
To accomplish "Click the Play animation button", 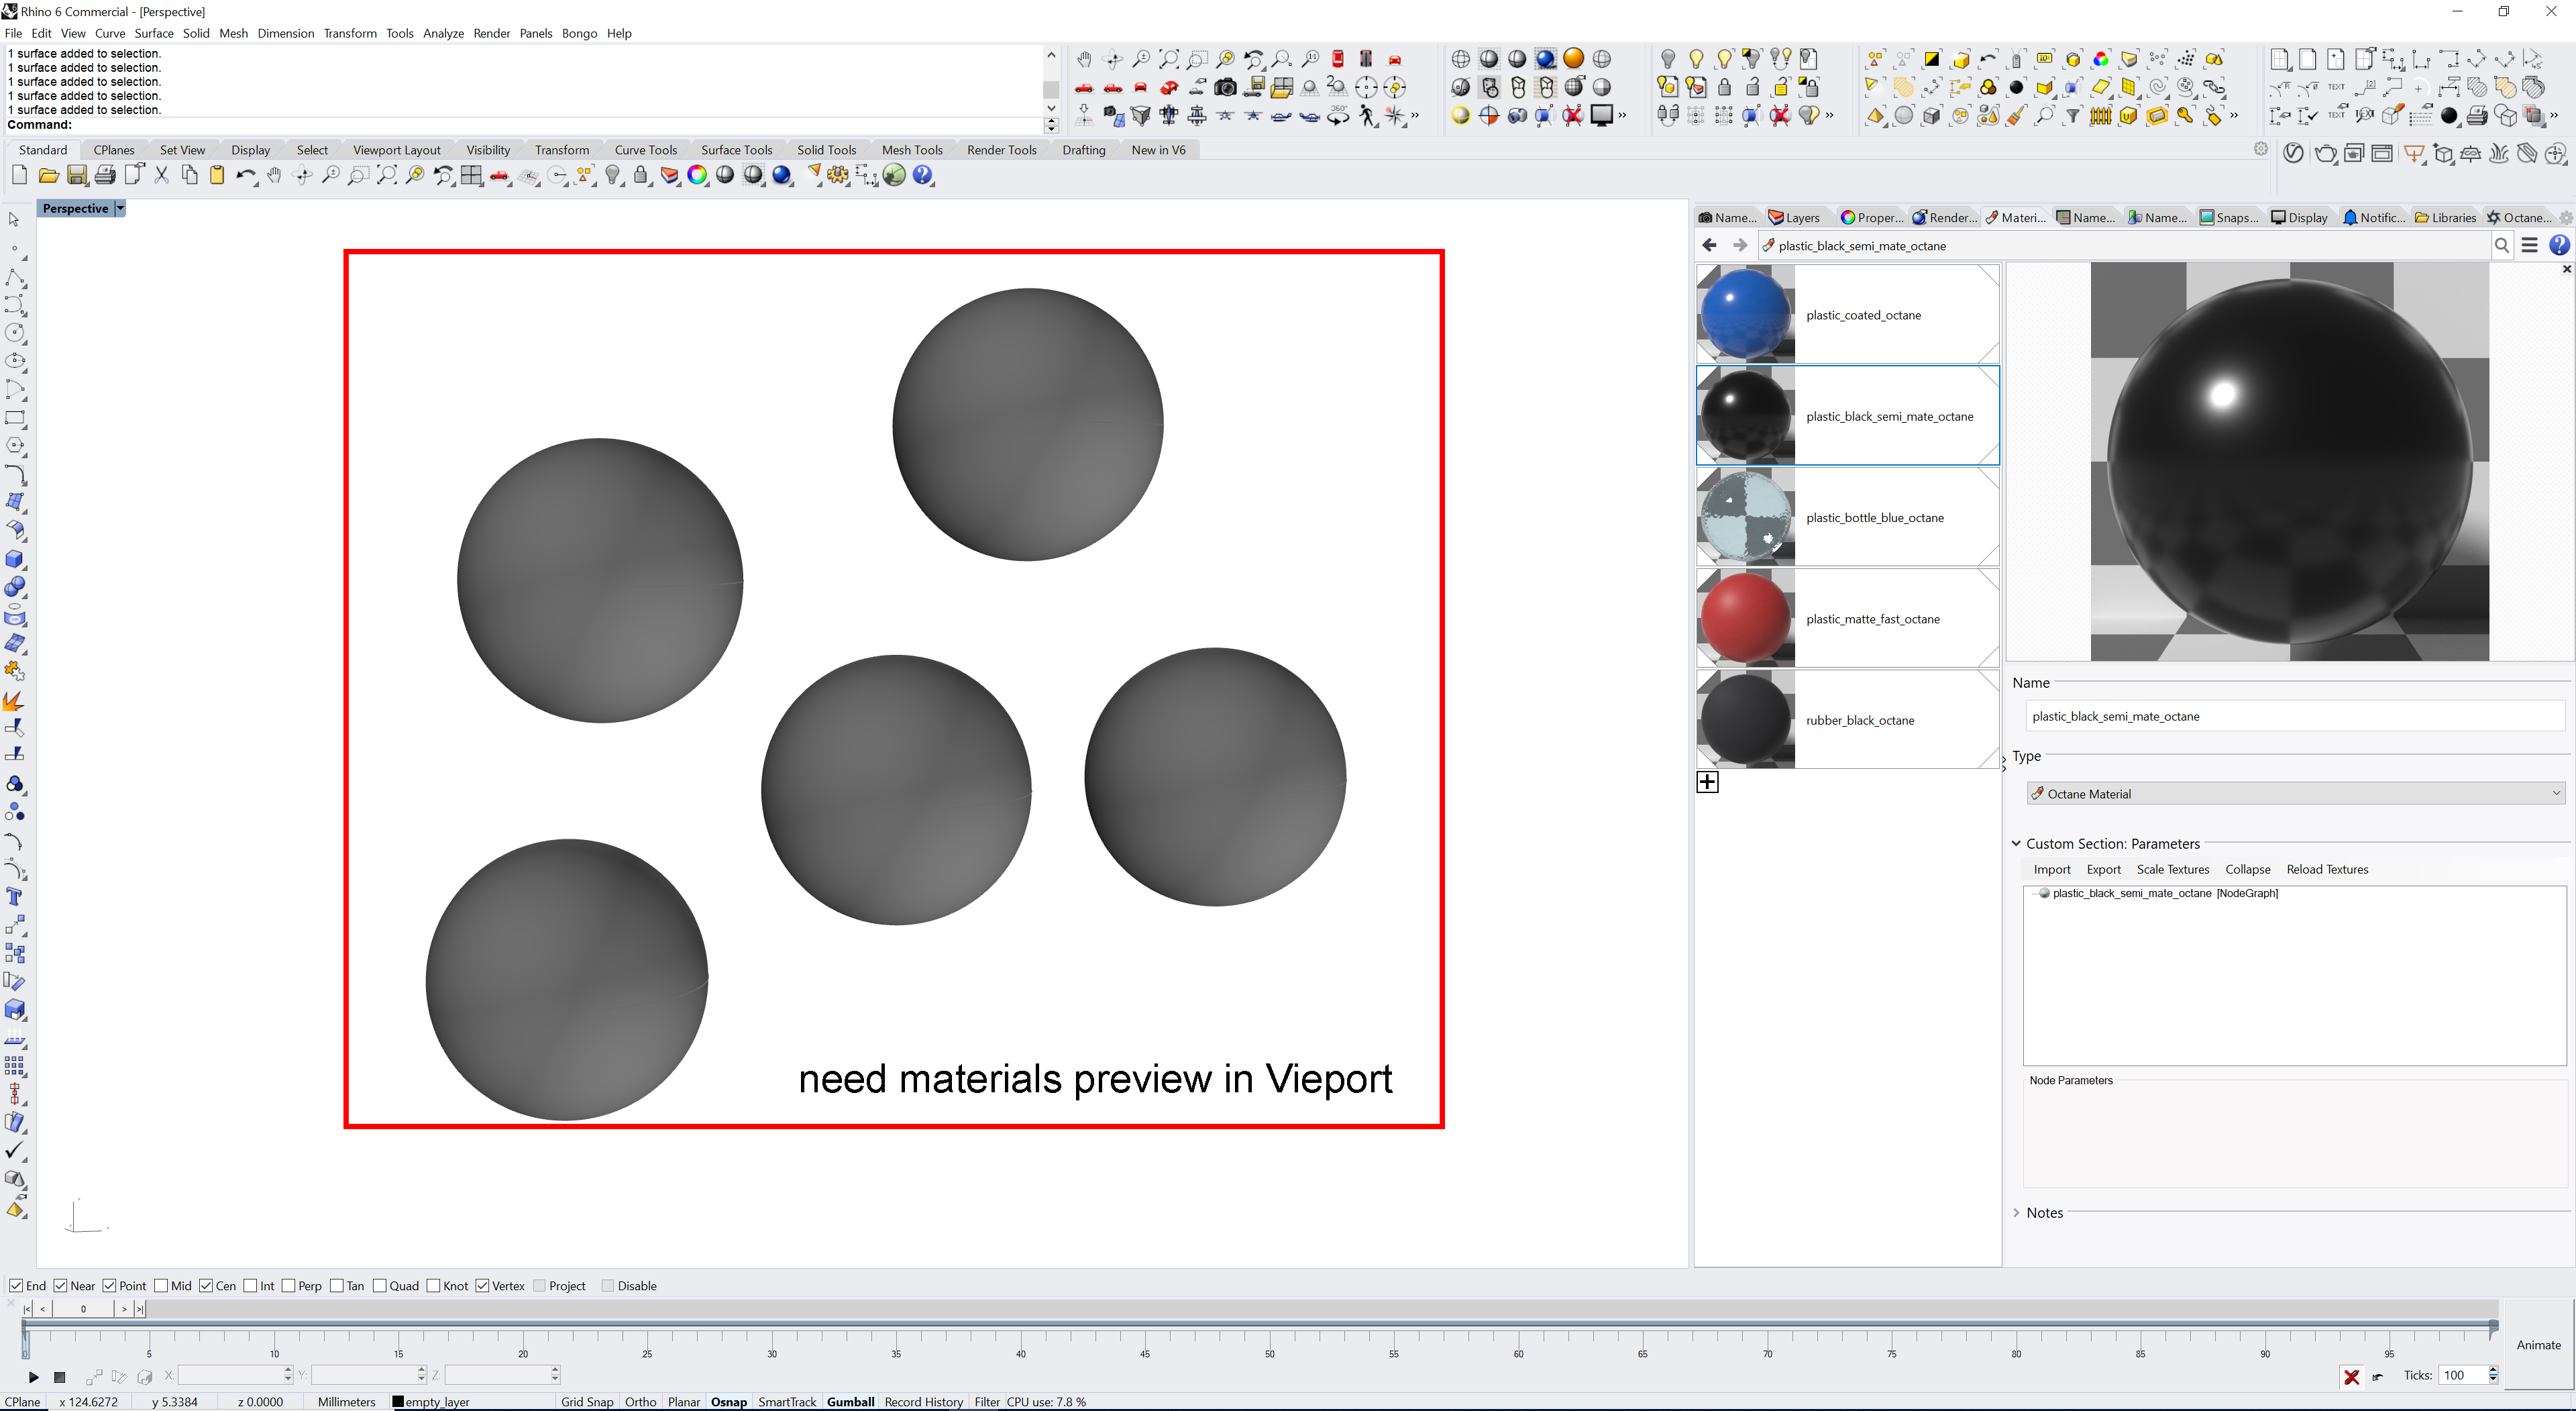I will click(33, 1377).
